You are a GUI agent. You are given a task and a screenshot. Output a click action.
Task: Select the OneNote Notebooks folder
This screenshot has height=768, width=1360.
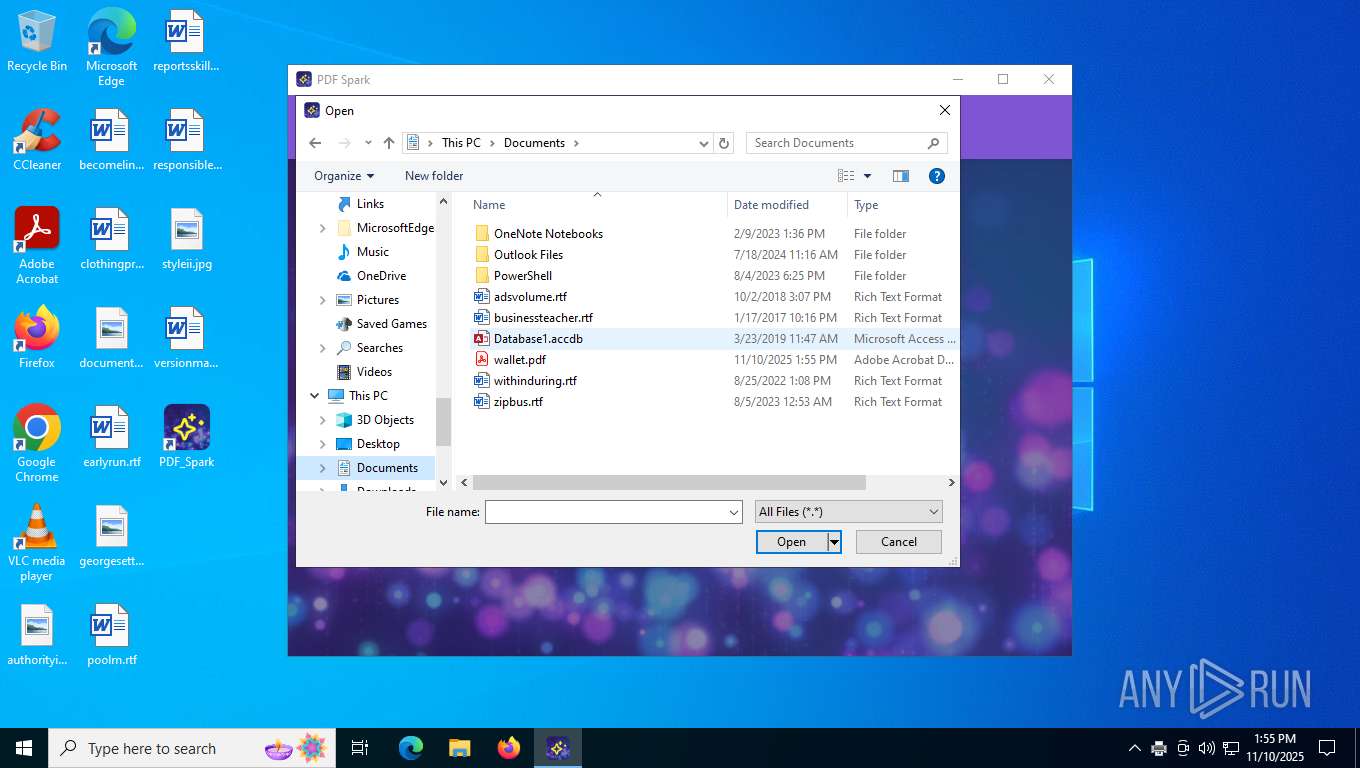tap(548, 234)
